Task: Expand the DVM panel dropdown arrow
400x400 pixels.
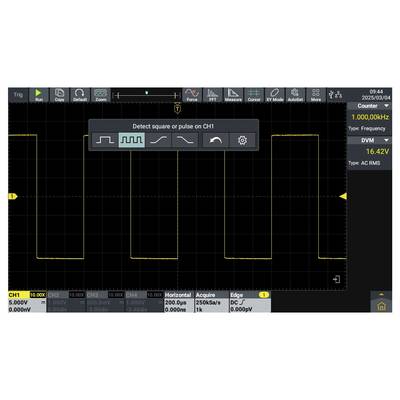Action: click(x=387, y=140)
